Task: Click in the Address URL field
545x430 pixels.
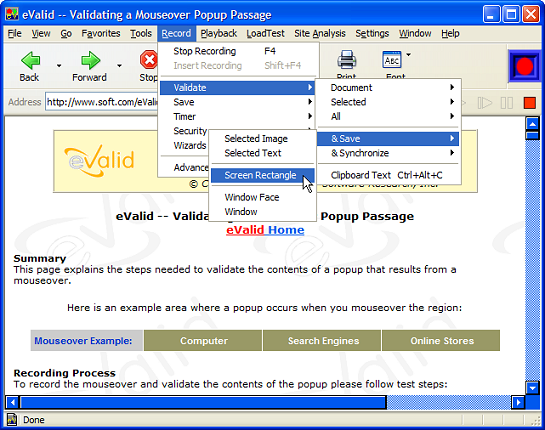Action: pyautogui.click(x=101, y=102)
